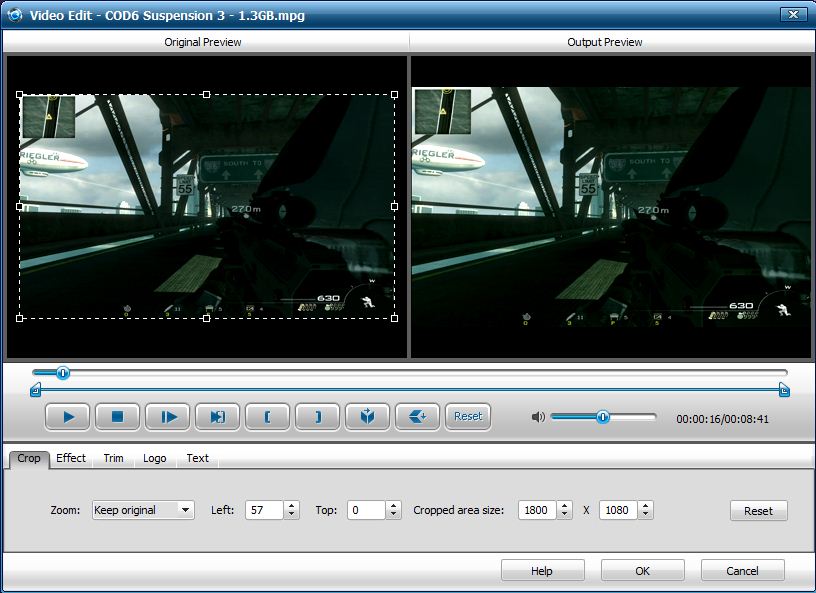
Task: Increase the Top crop value
Action: pos(393,506)
